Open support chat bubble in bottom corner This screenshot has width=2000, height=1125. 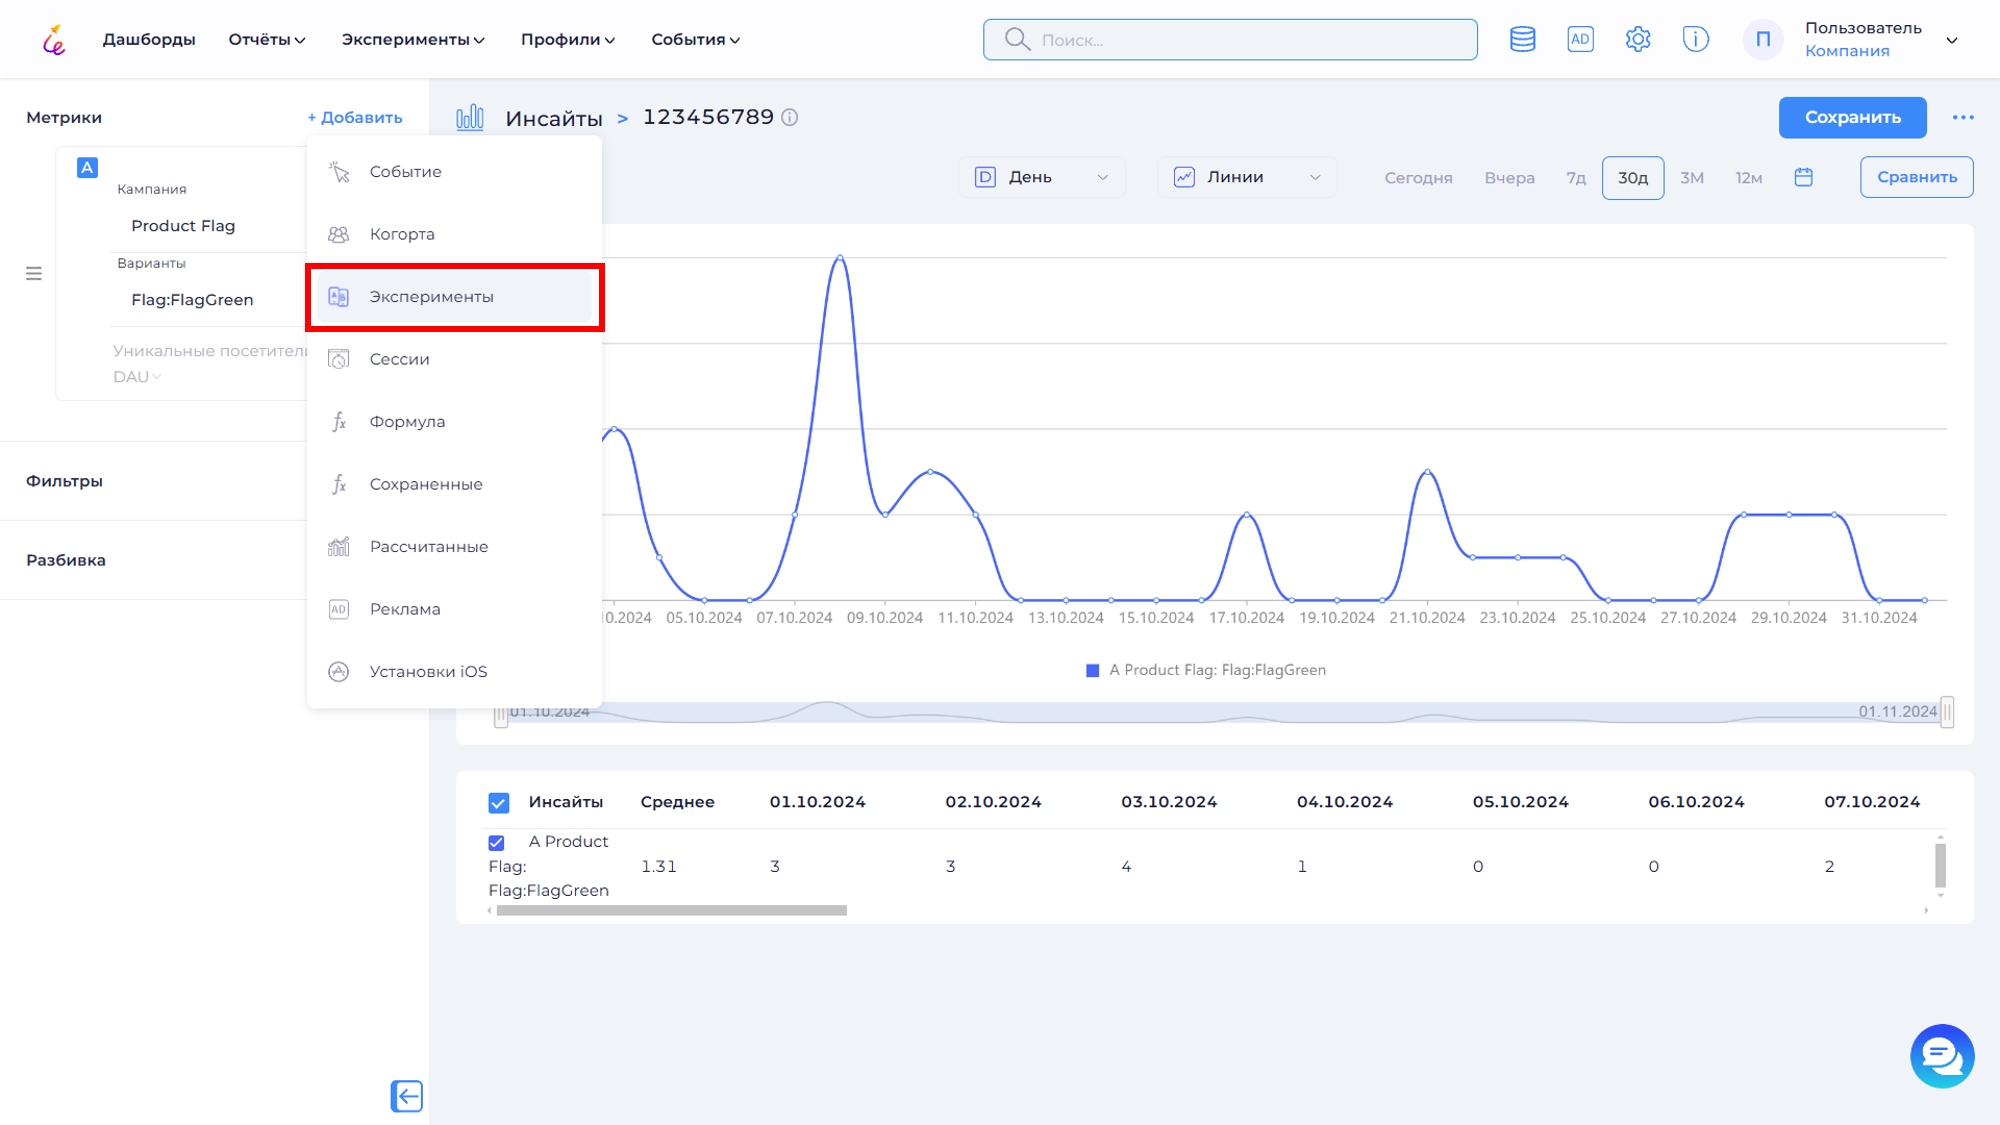pos(1941,1056)
